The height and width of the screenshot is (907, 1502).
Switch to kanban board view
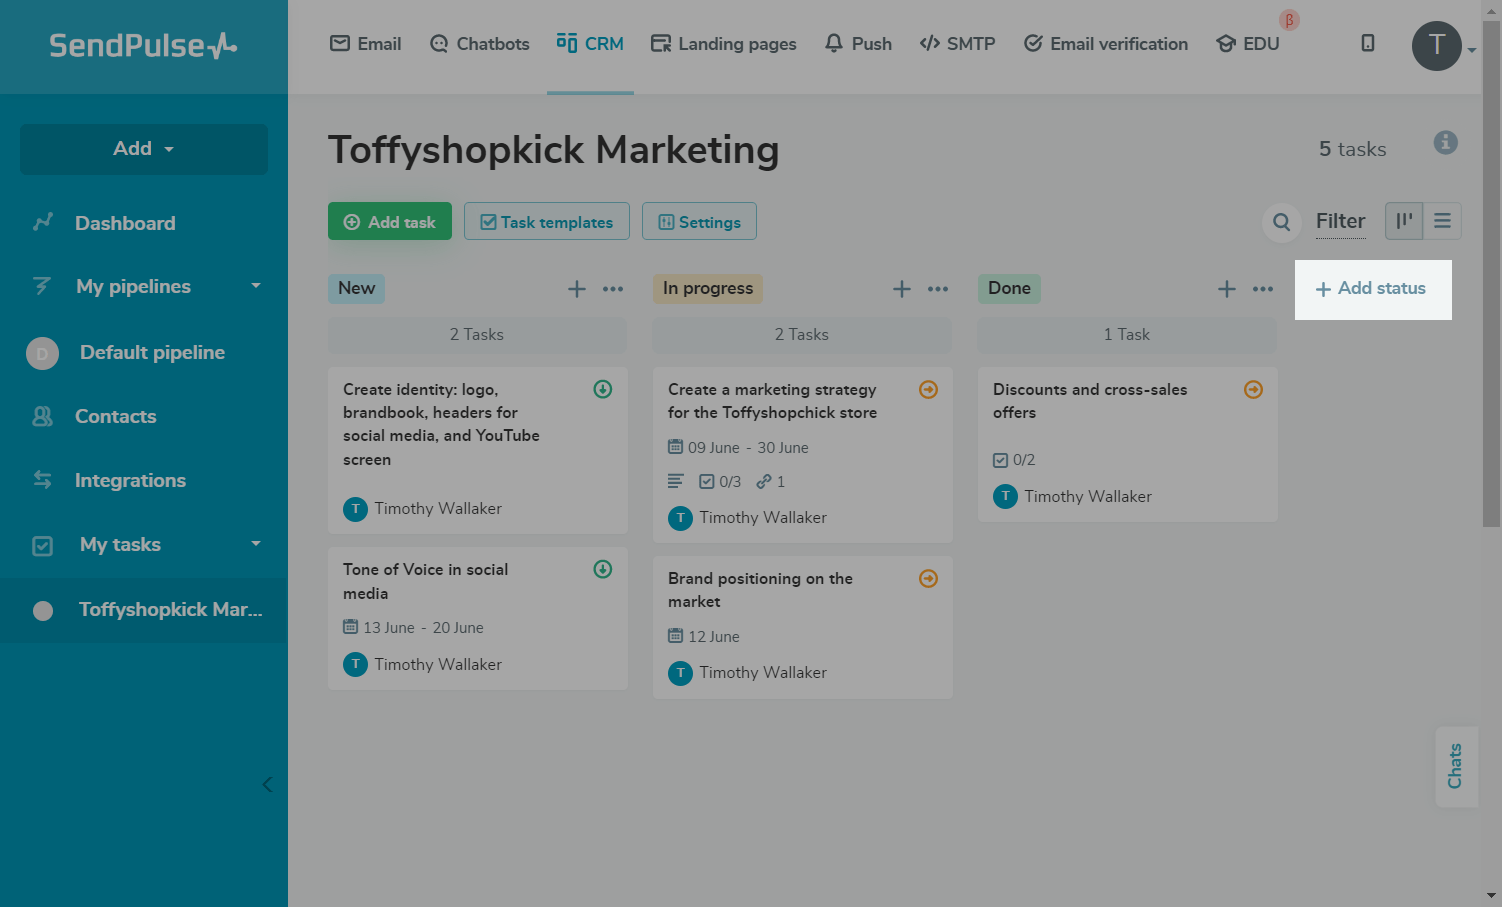pos(1404,221)
